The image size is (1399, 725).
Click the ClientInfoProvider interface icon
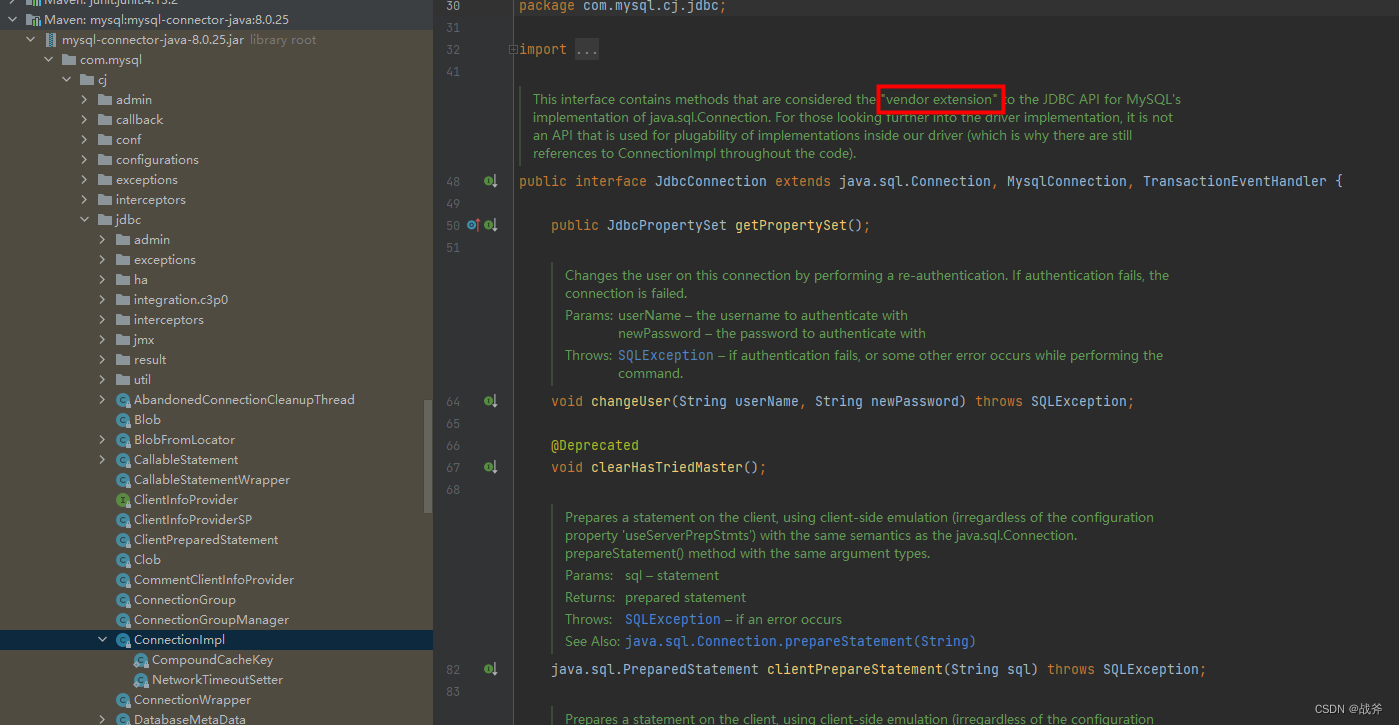pos(124,500)
